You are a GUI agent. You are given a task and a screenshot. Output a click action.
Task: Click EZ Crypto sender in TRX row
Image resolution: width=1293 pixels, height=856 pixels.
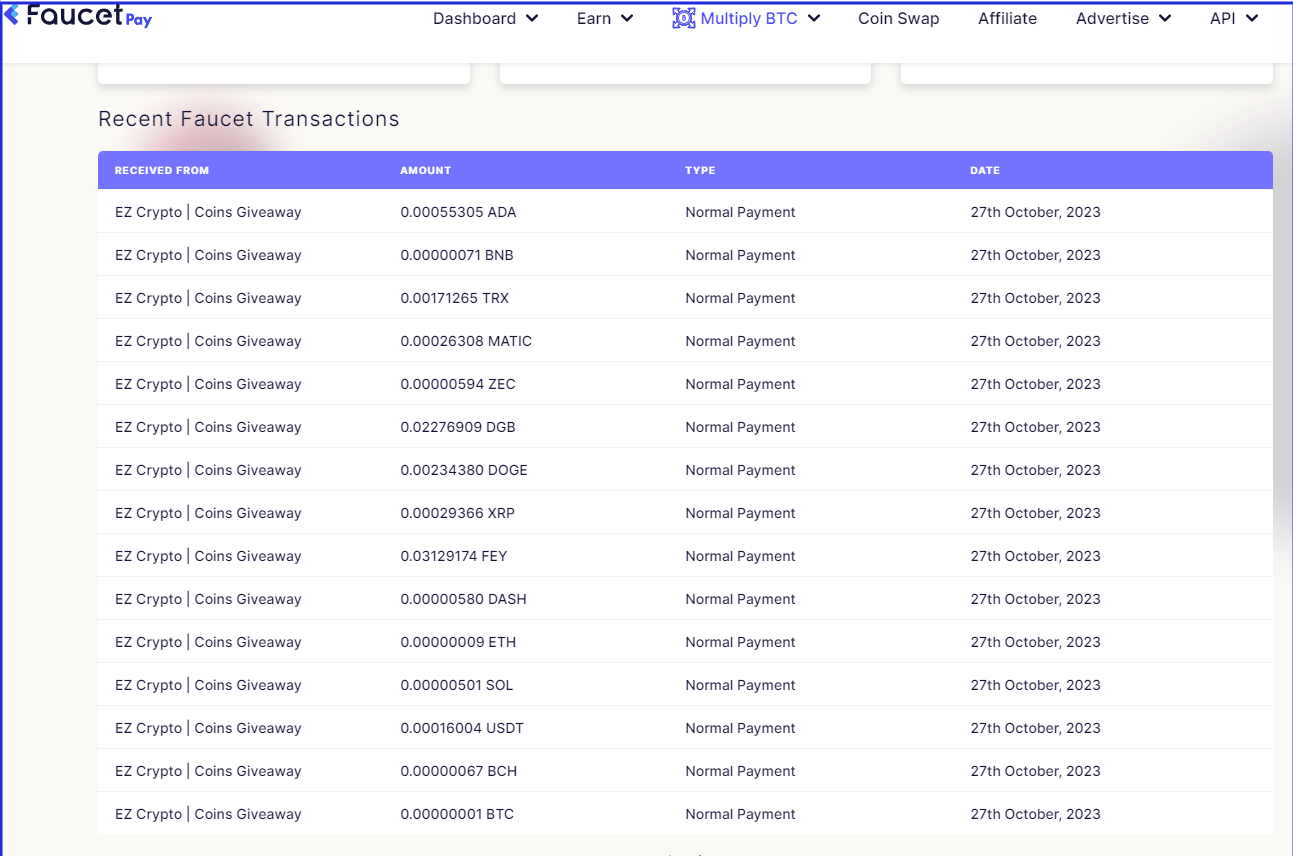click(x=208, y=298)
